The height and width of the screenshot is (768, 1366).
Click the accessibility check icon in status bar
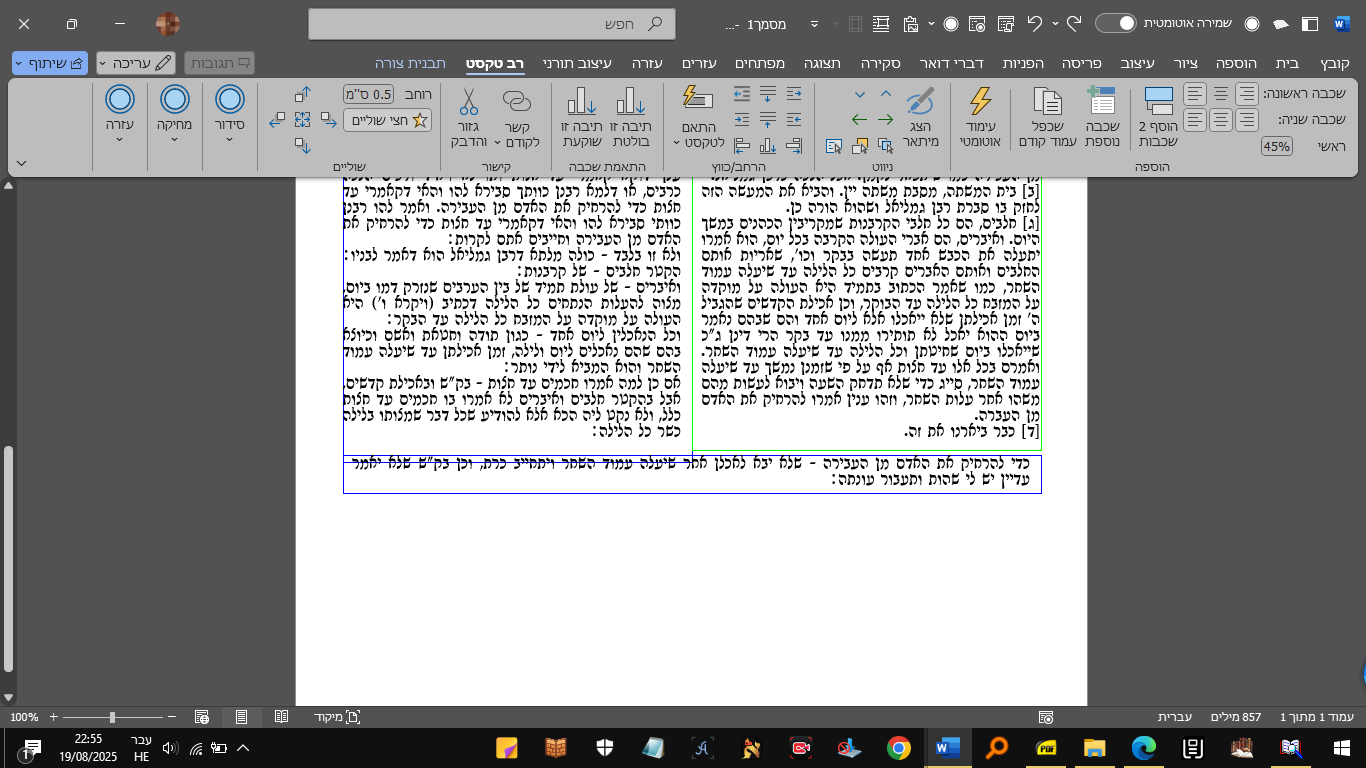1046,717
